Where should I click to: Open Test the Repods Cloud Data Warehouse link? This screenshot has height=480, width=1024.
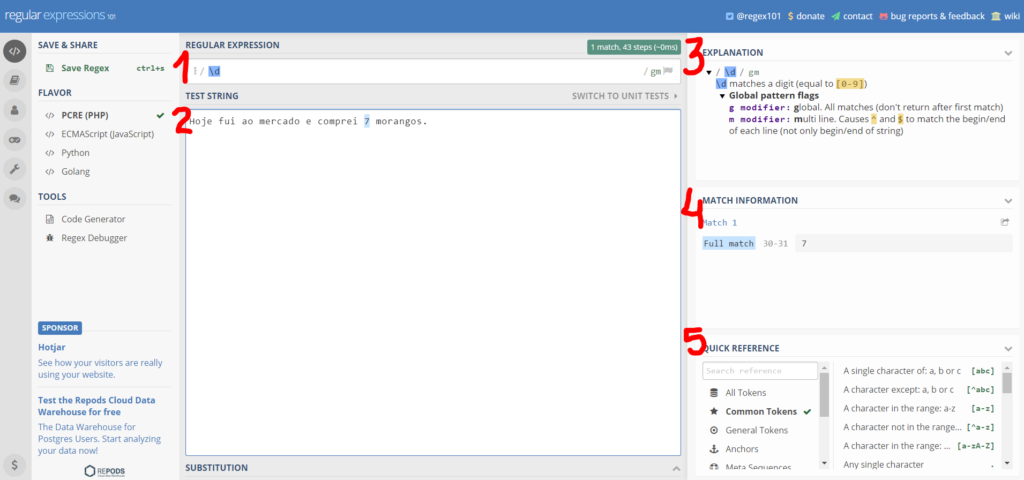[x=97, y=406]
